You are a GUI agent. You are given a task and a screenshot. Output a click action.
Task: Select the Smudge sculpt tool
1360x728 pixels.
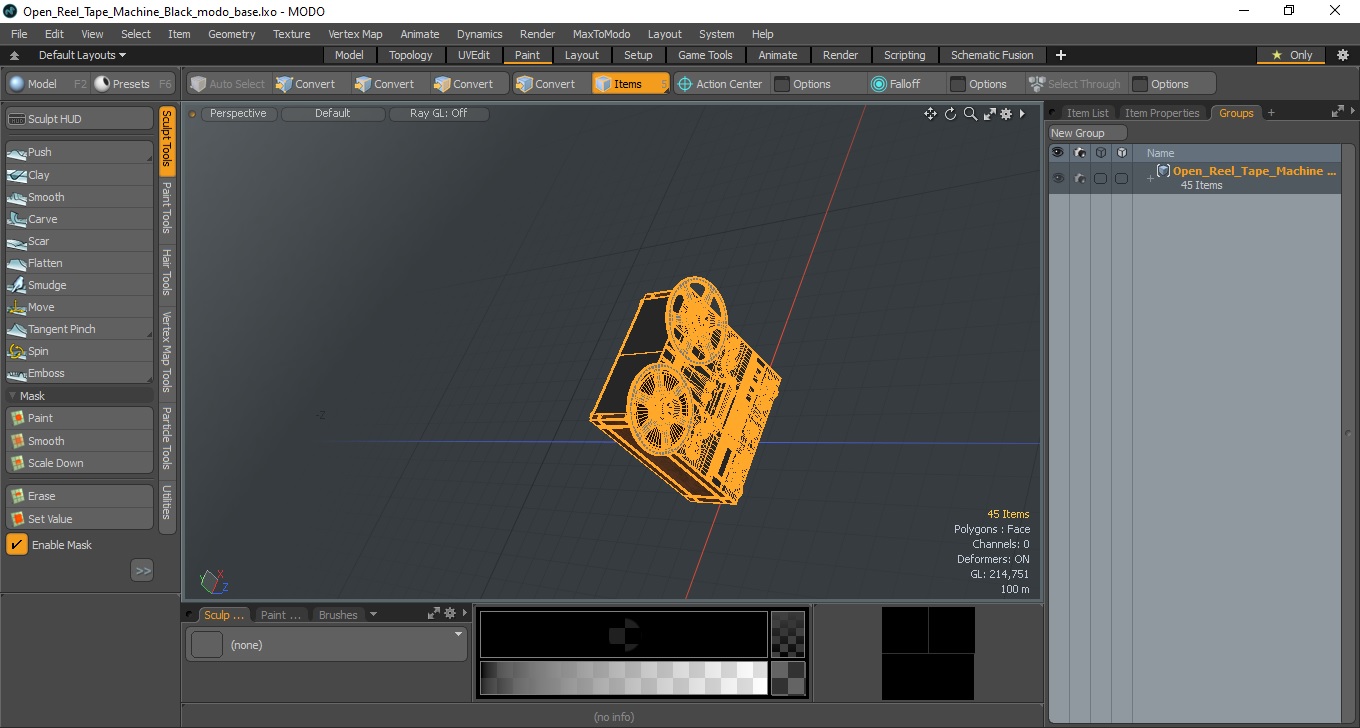(79, 285)
